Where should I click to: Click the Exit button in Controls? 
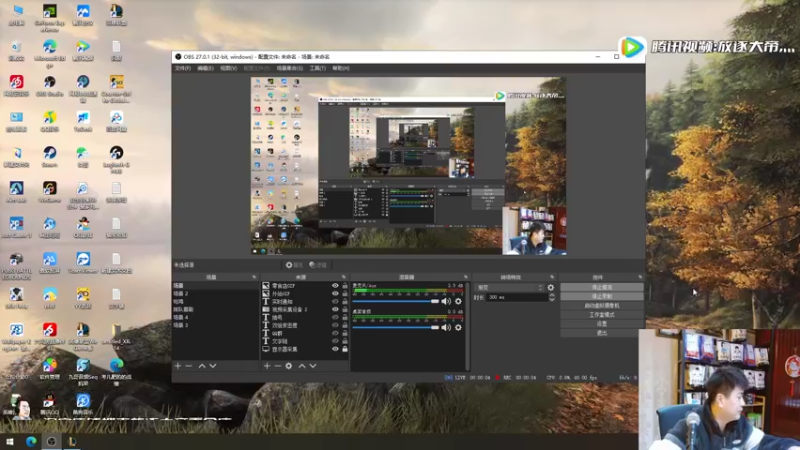[x=602, y=333]
